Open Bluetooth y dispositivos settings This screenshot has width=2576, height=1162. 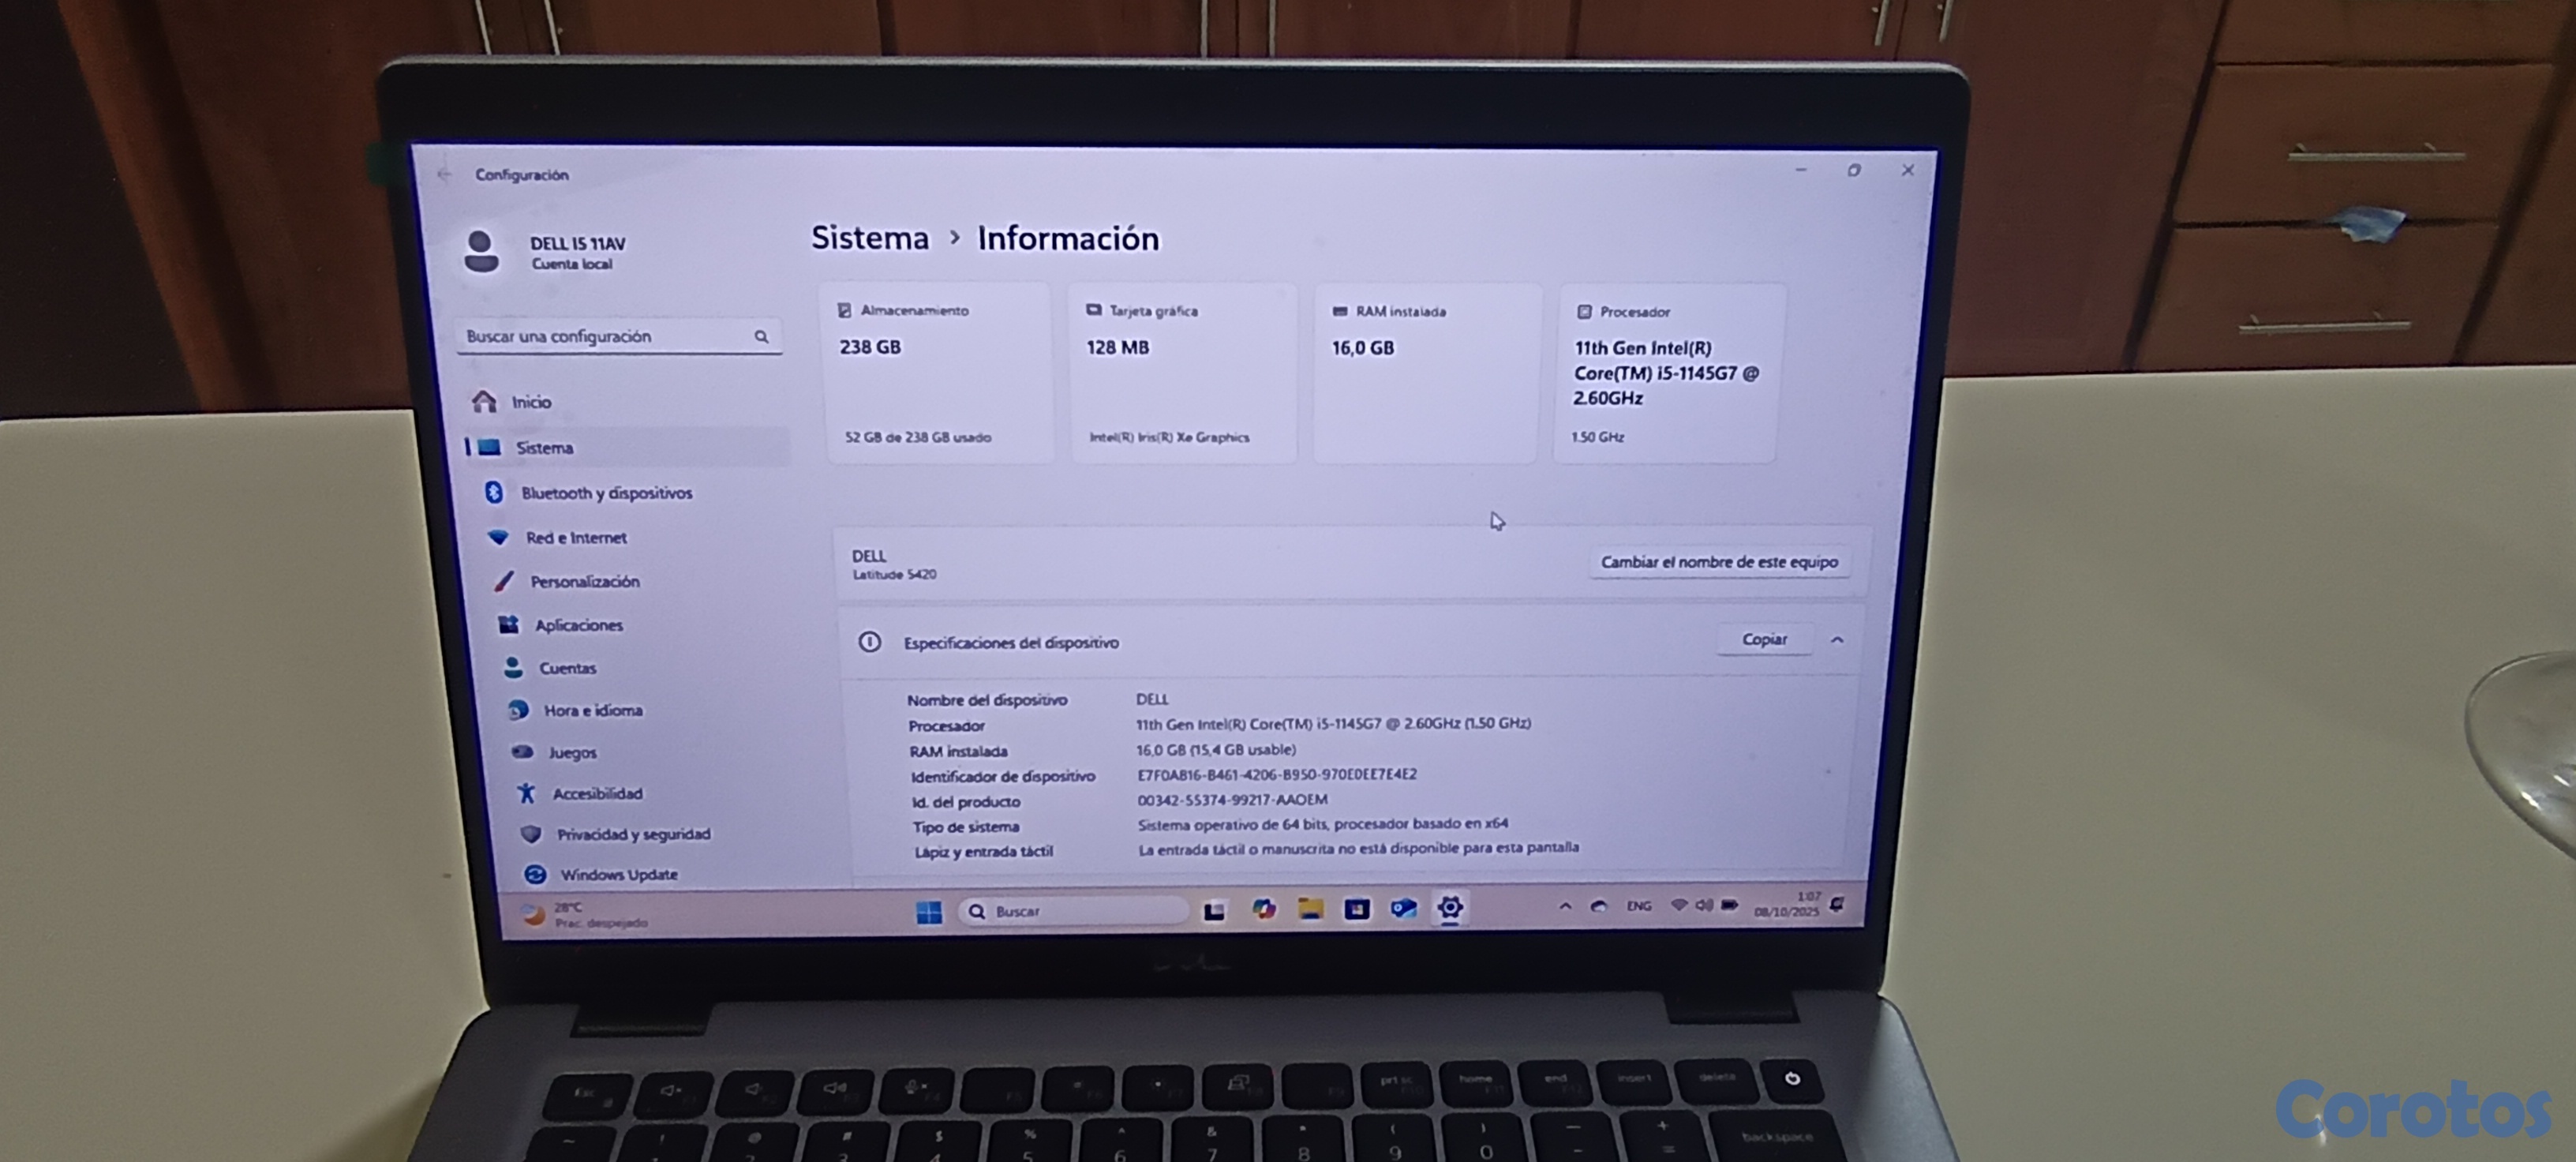click(606, 493)
